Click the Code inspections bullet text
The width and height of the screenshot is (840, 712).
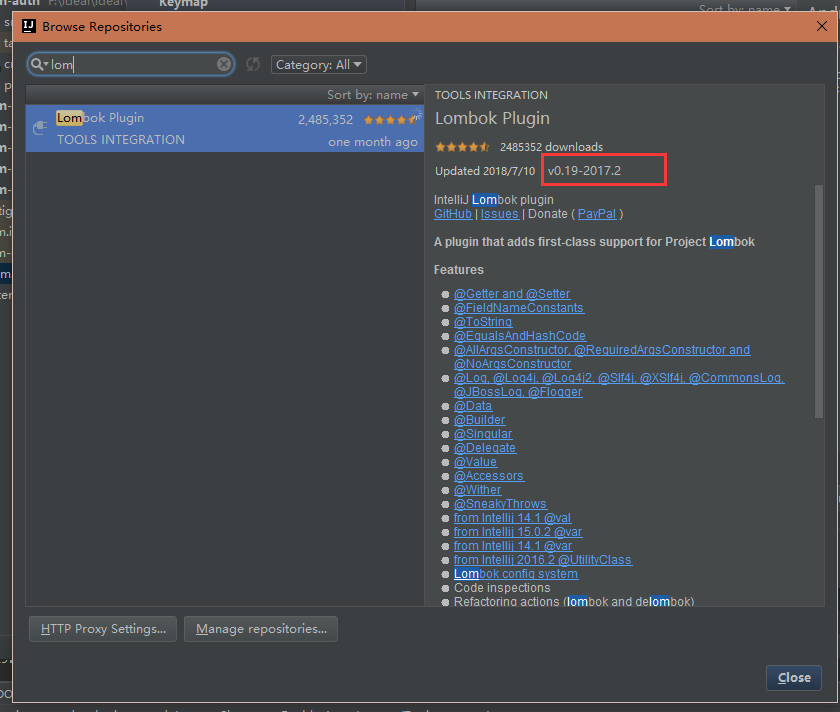point(502,588)
